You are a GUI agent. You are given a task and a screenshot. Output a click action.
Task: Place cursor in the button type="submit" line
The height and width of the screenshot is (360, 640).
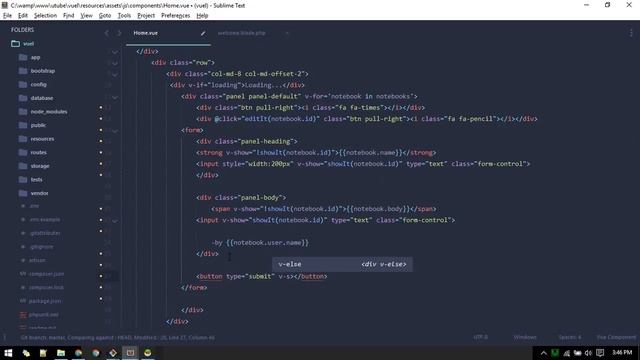[261, 276]
